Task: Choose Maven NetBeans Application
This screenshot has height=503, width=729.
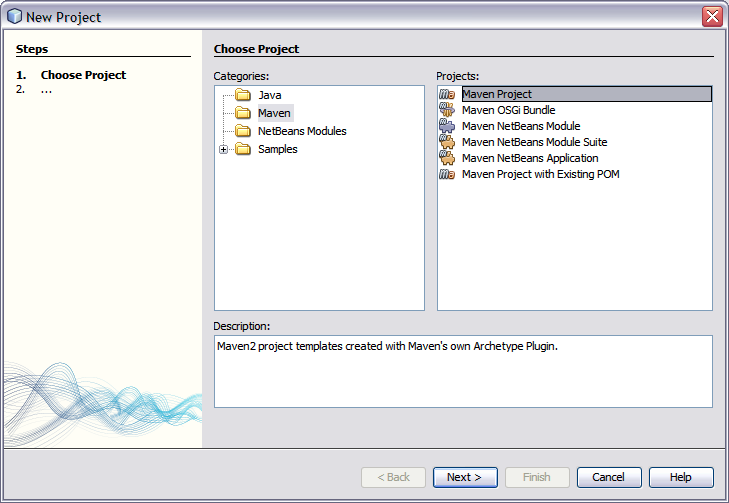Action: click(x=530, y=158)
